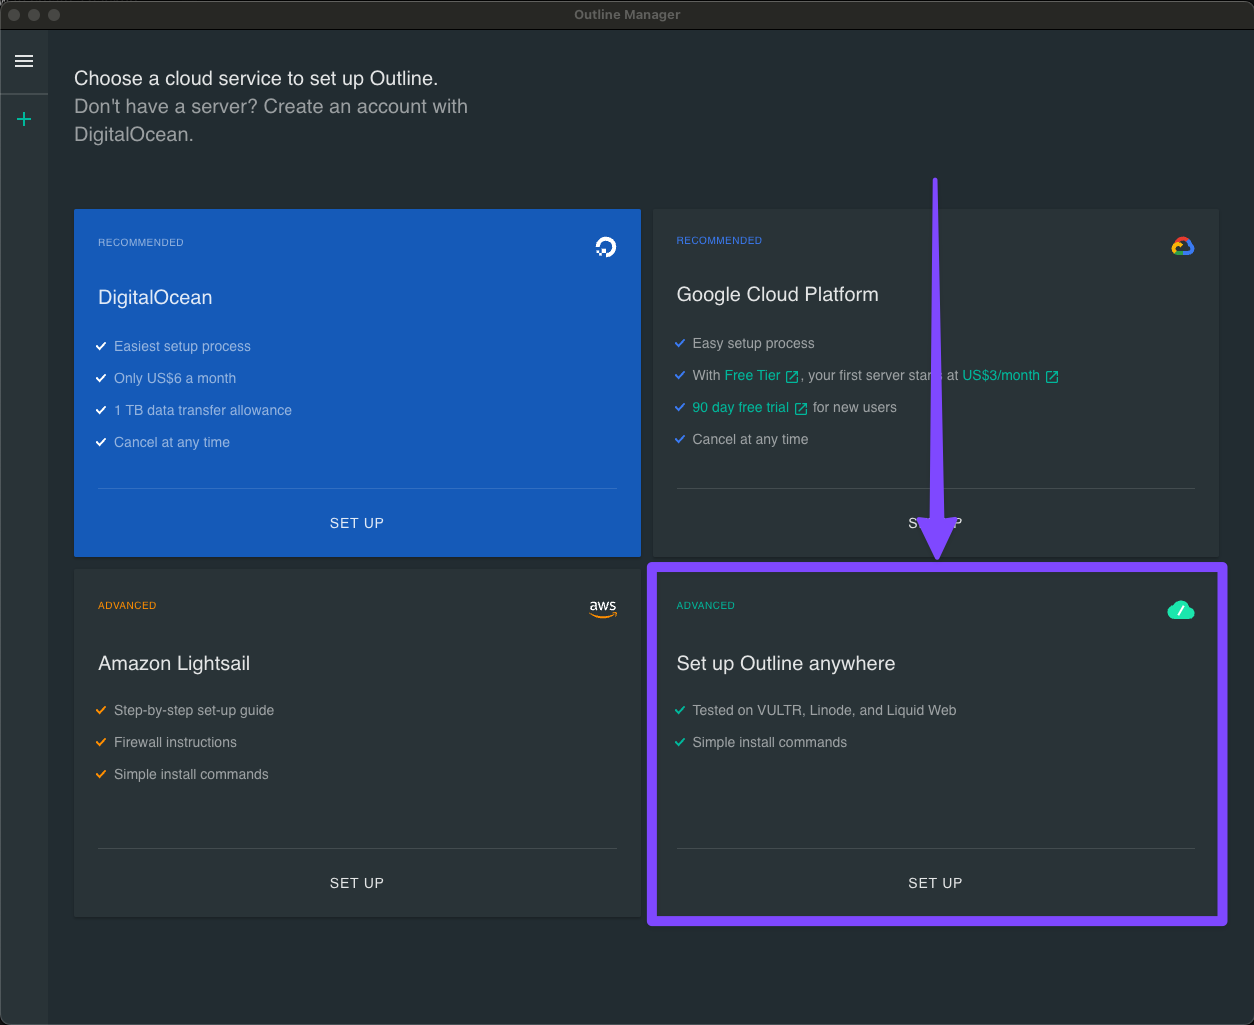Click the DigitalOcean logo icon

(605, 247)
